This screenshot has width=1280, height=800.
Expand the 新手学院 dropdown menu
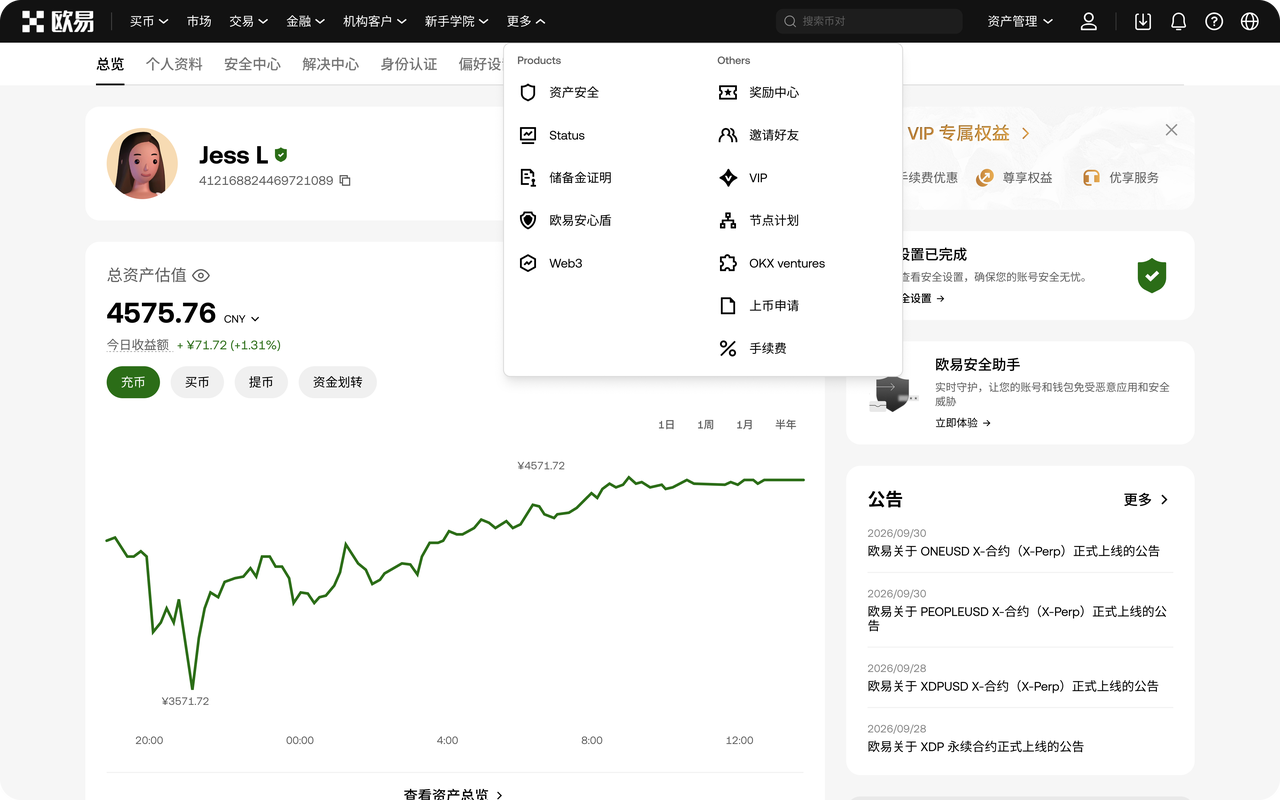pos(456,21)
